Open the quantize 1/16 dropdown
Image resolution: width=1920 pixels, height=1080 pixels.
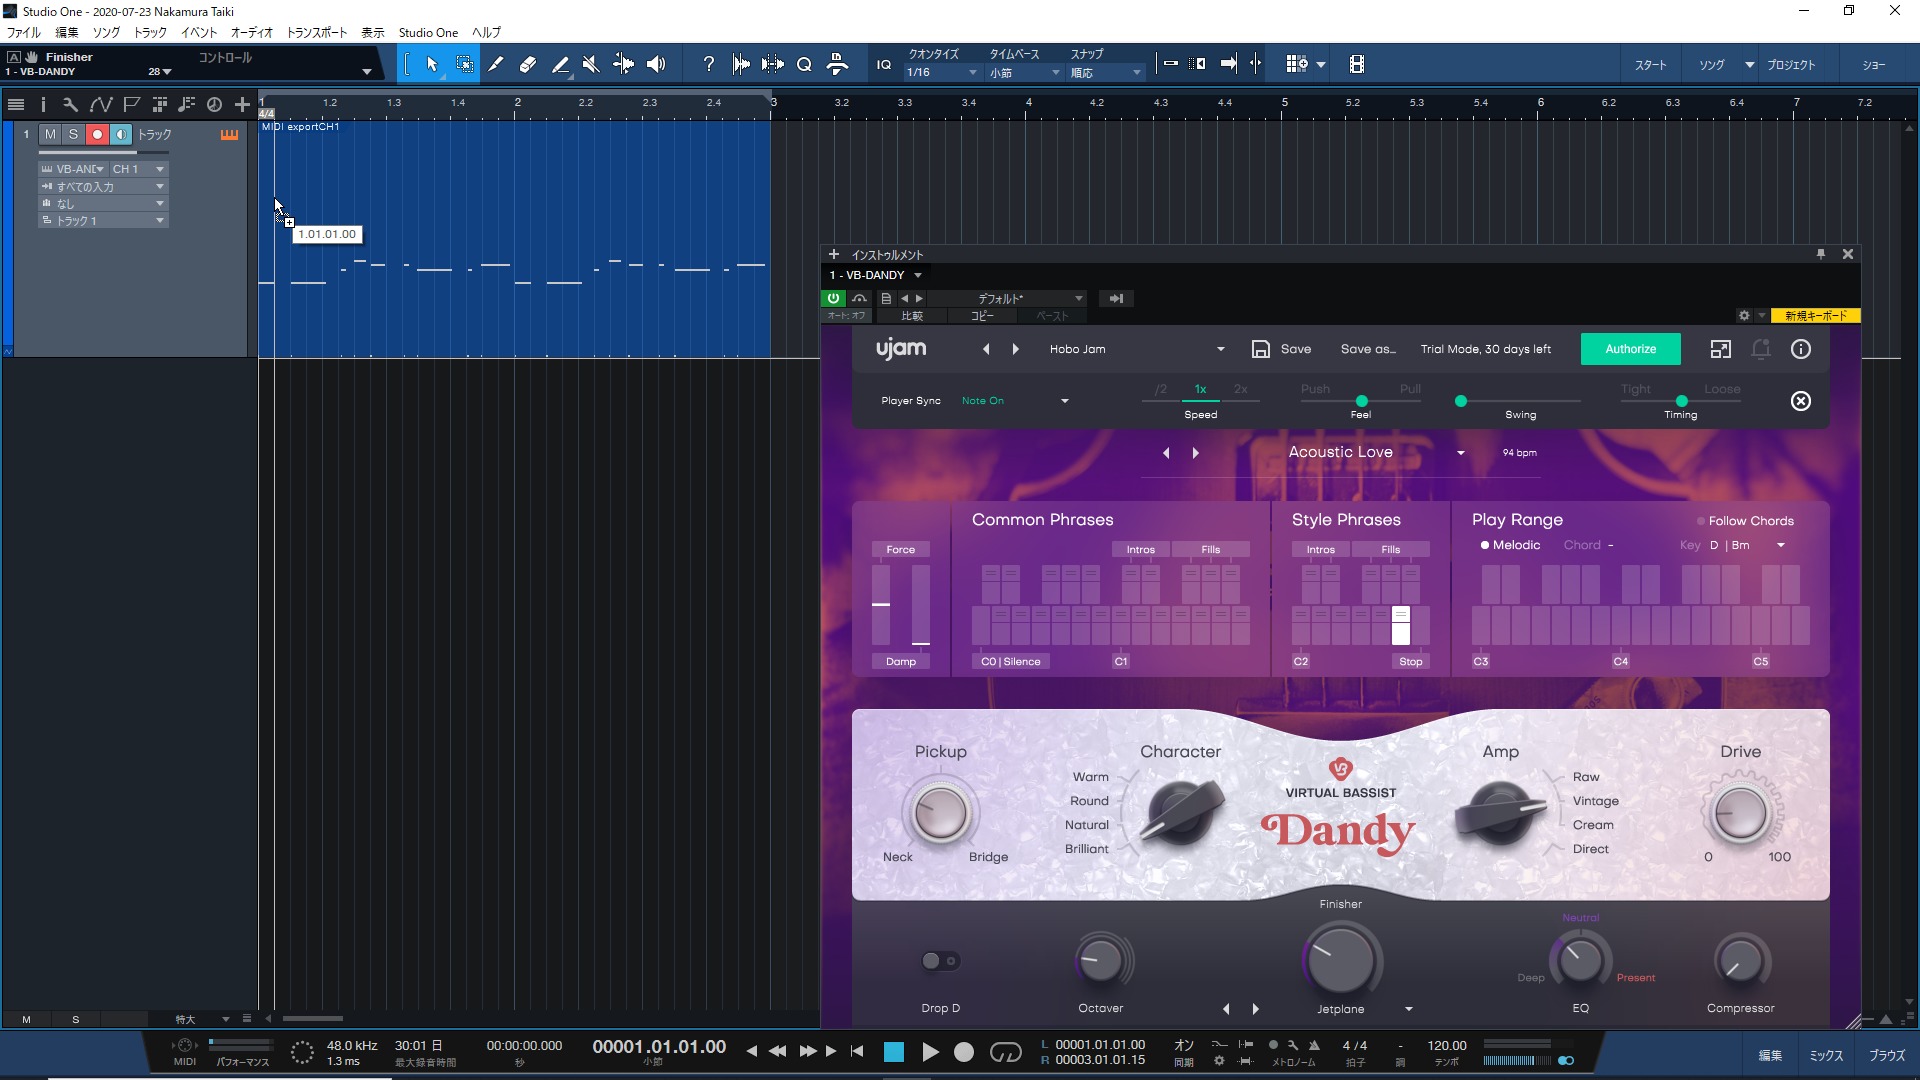pyautogui.click(x=941, y=73)
